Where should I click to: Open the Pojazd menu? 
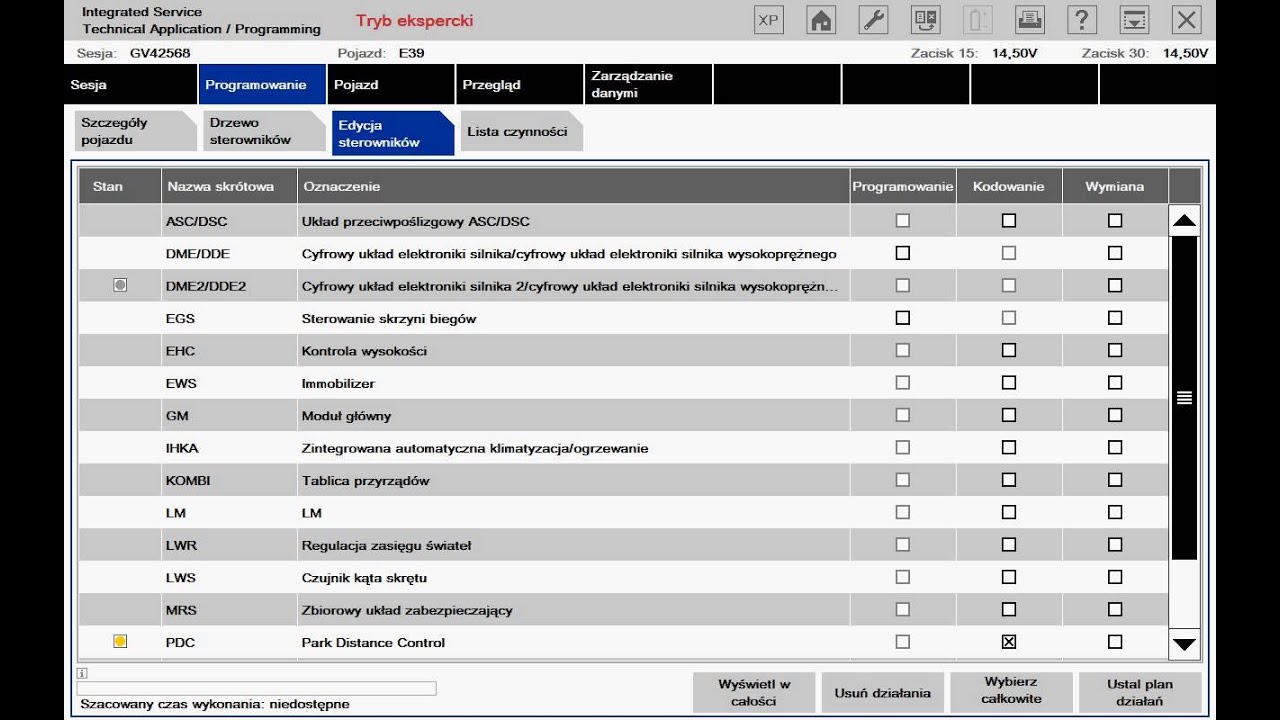coord(391,85)
